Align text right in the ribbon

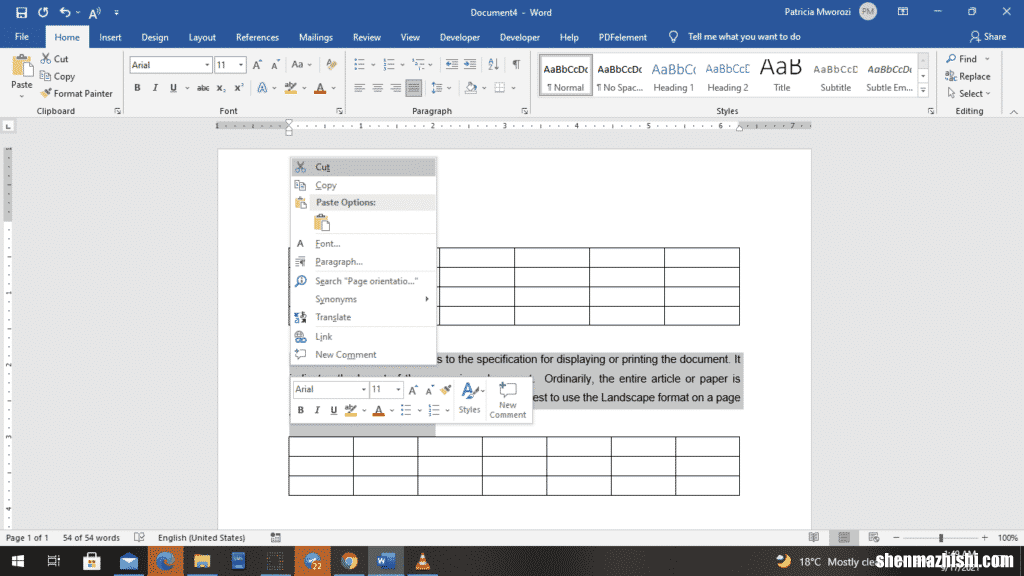coord(396,88)
